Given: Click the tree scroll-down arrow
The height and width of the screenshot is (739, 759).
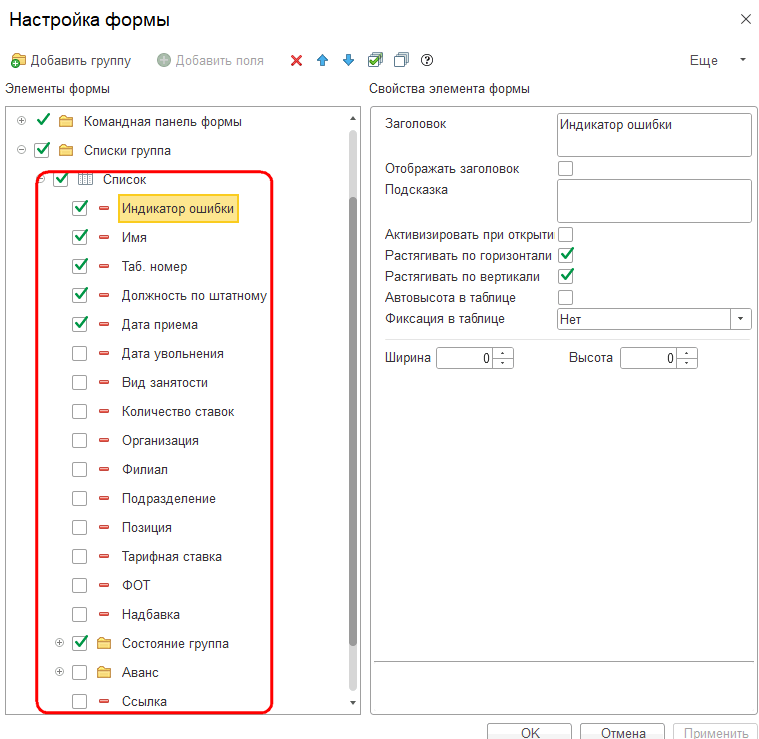Looking at the screenshot, I should point(353,702).
